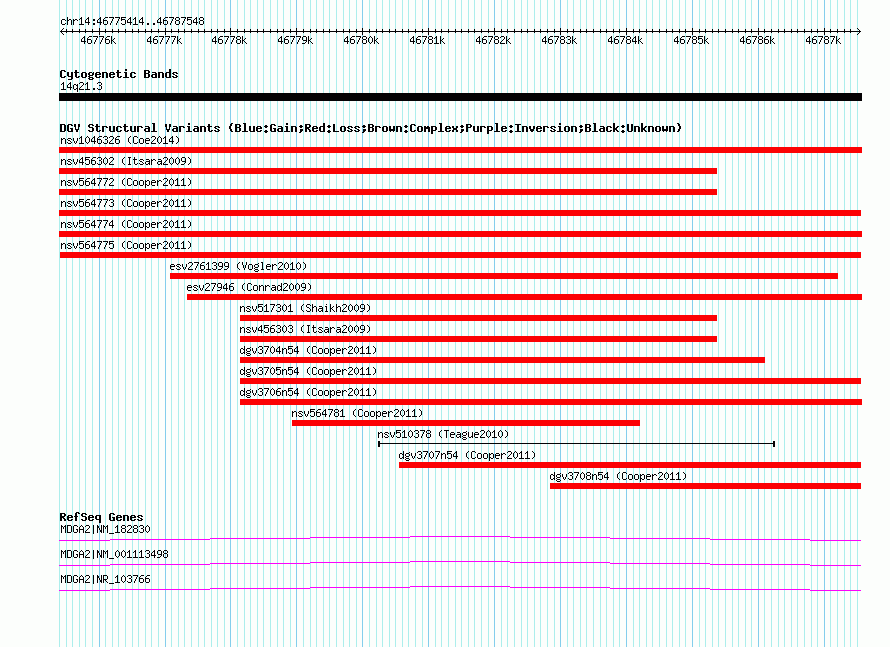Click the 46779k ruler mark
Screen dimensions: 890x647
click(x=295, y=40)
